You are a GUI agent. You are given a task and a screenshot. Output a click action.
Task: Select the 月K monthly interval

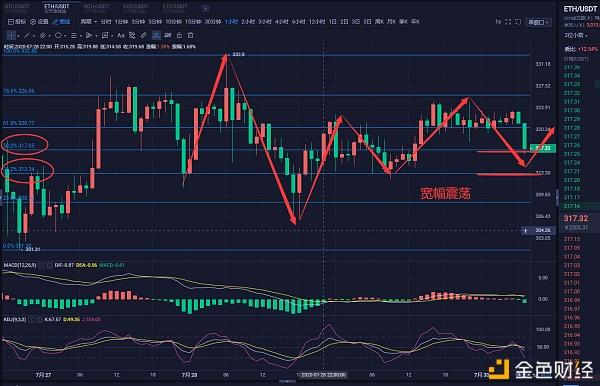pyautogui.click(x=391, y=22)
